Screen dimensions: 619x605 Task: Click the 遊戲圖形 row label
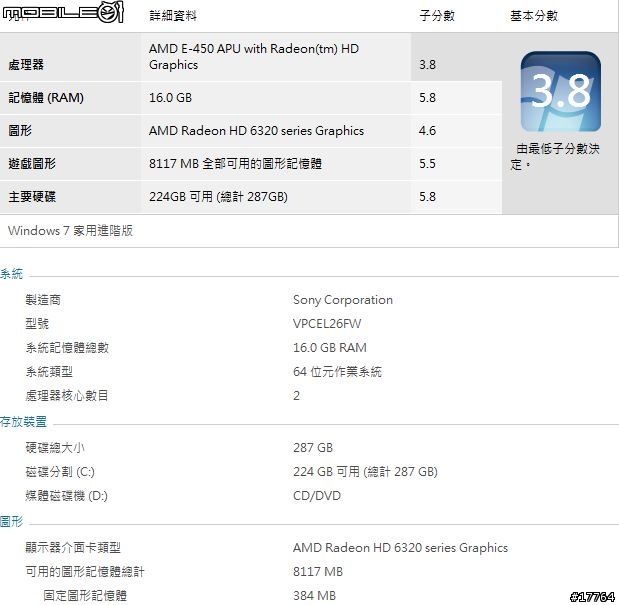click(x=32, y=163)
